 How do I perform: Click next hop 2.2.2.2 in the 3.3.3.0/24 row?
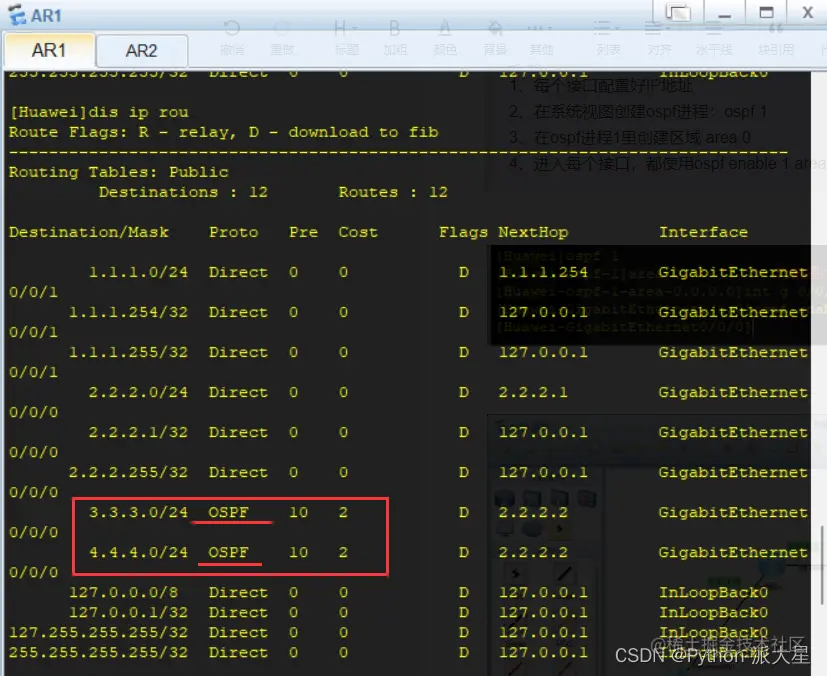point(533,513)
